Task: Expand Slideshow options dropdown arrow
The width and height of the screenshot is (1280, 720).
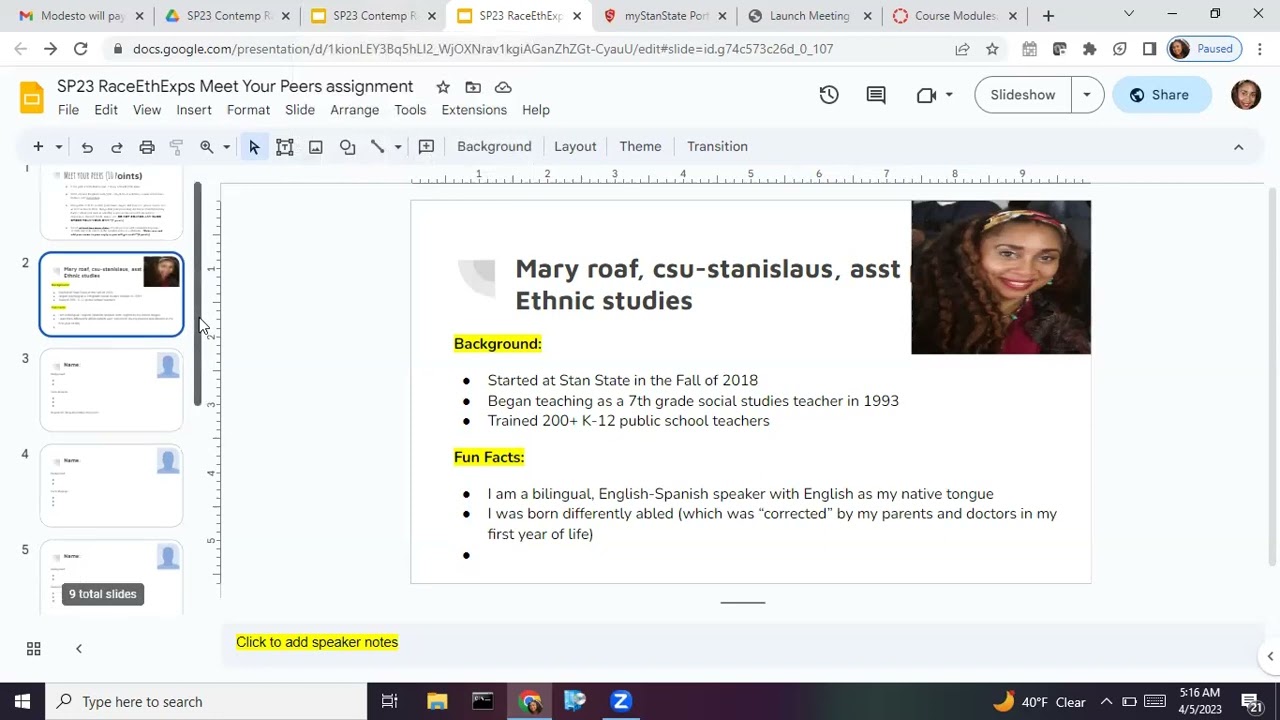Action: coord(1087,95)
